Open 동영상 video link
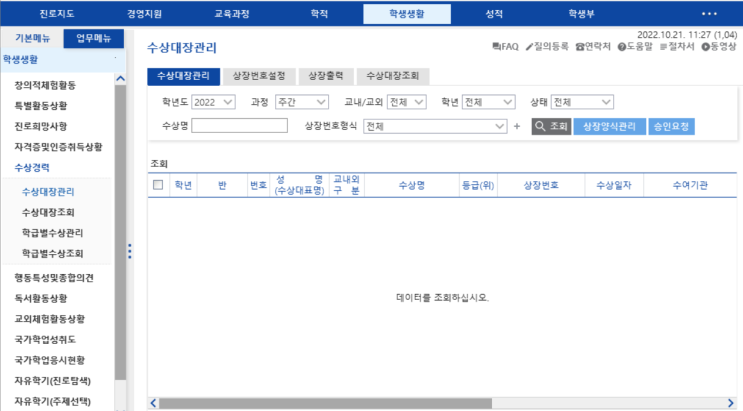 [x=719, y=46]
